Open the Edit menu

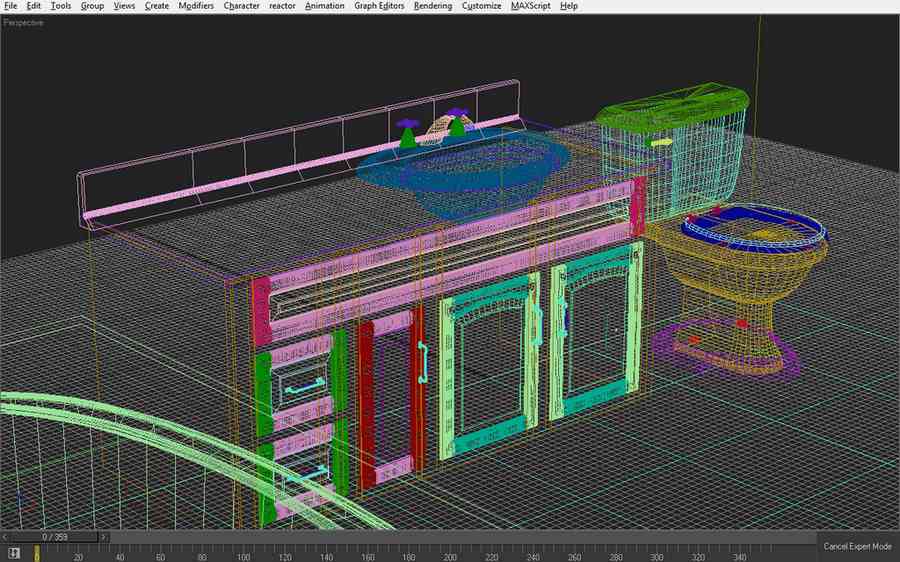34,6
